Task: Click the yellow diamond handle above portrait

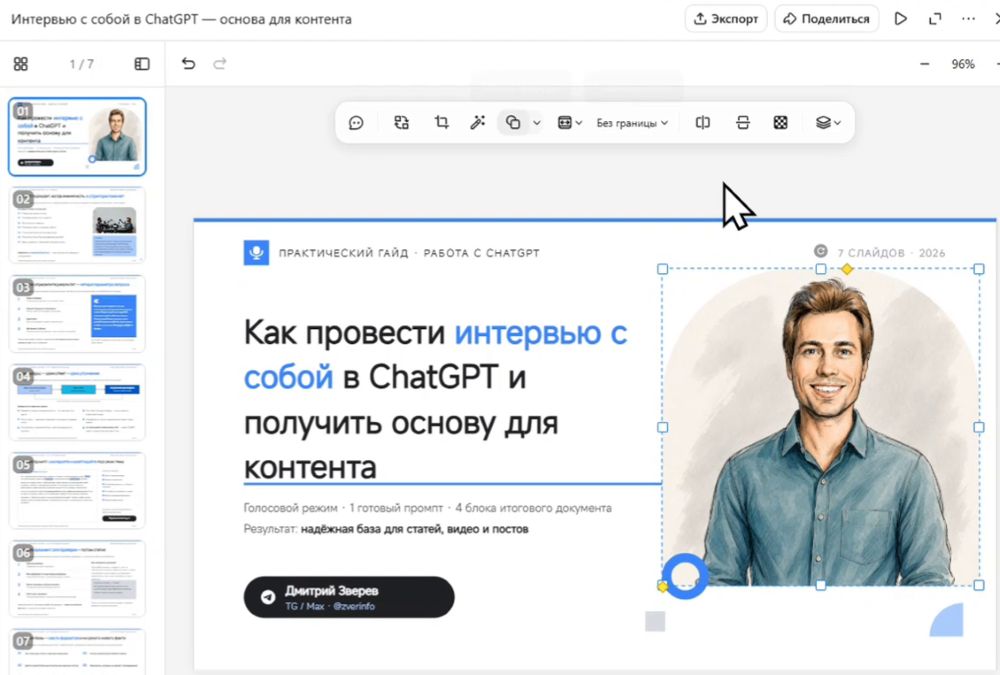Action: 847,269
